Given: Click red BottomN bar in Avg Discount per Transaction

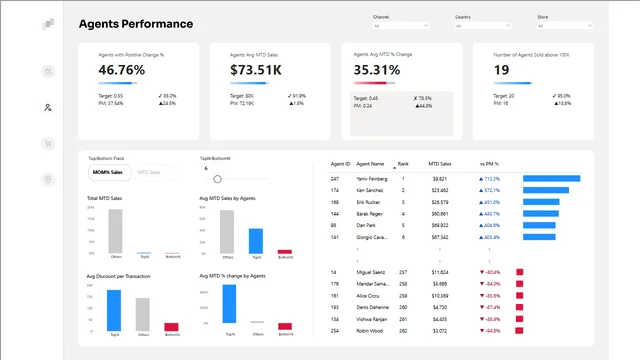Looking at the screenshot, I should tap(171, 327).
